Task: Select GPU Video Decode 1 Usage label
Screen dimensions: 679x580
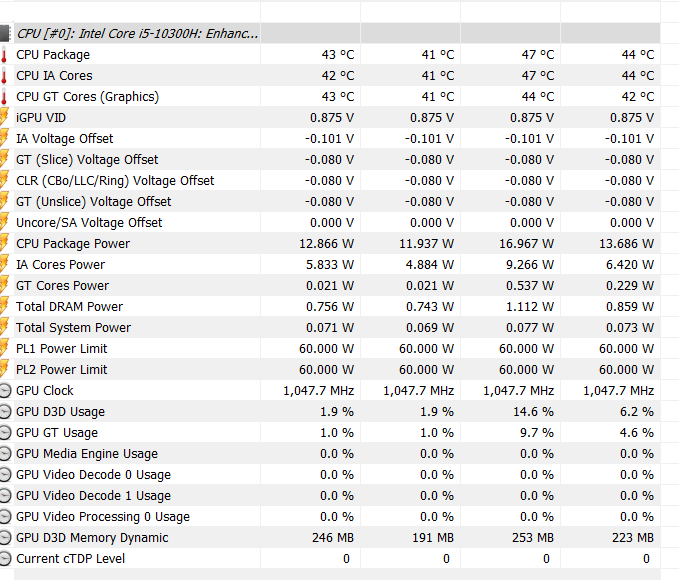Action: (x=94, y=496)
